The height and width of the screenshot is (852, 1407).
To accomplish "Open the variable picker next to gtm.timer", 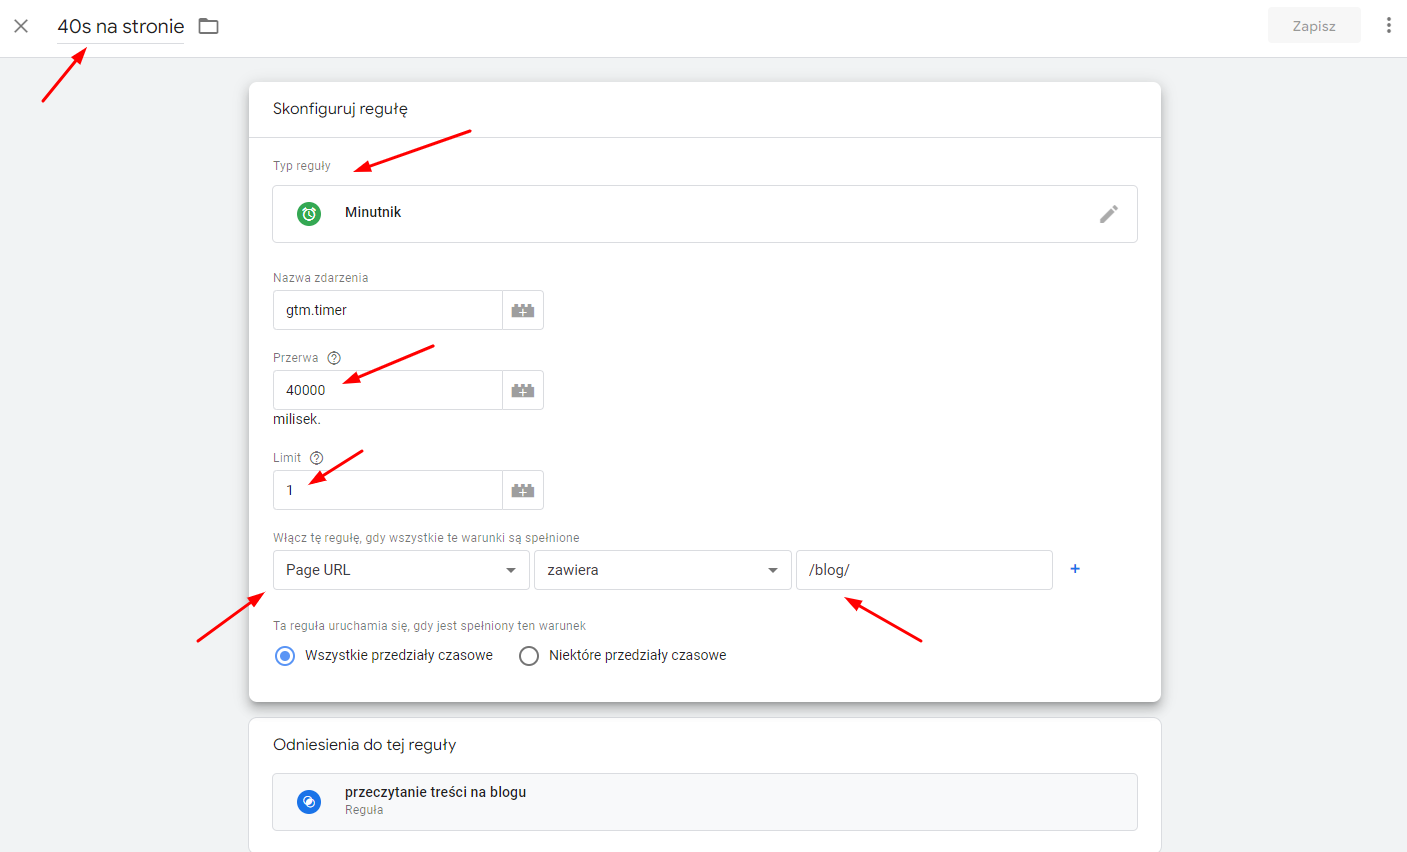I will pyautogui.click(x=522, y=310).
